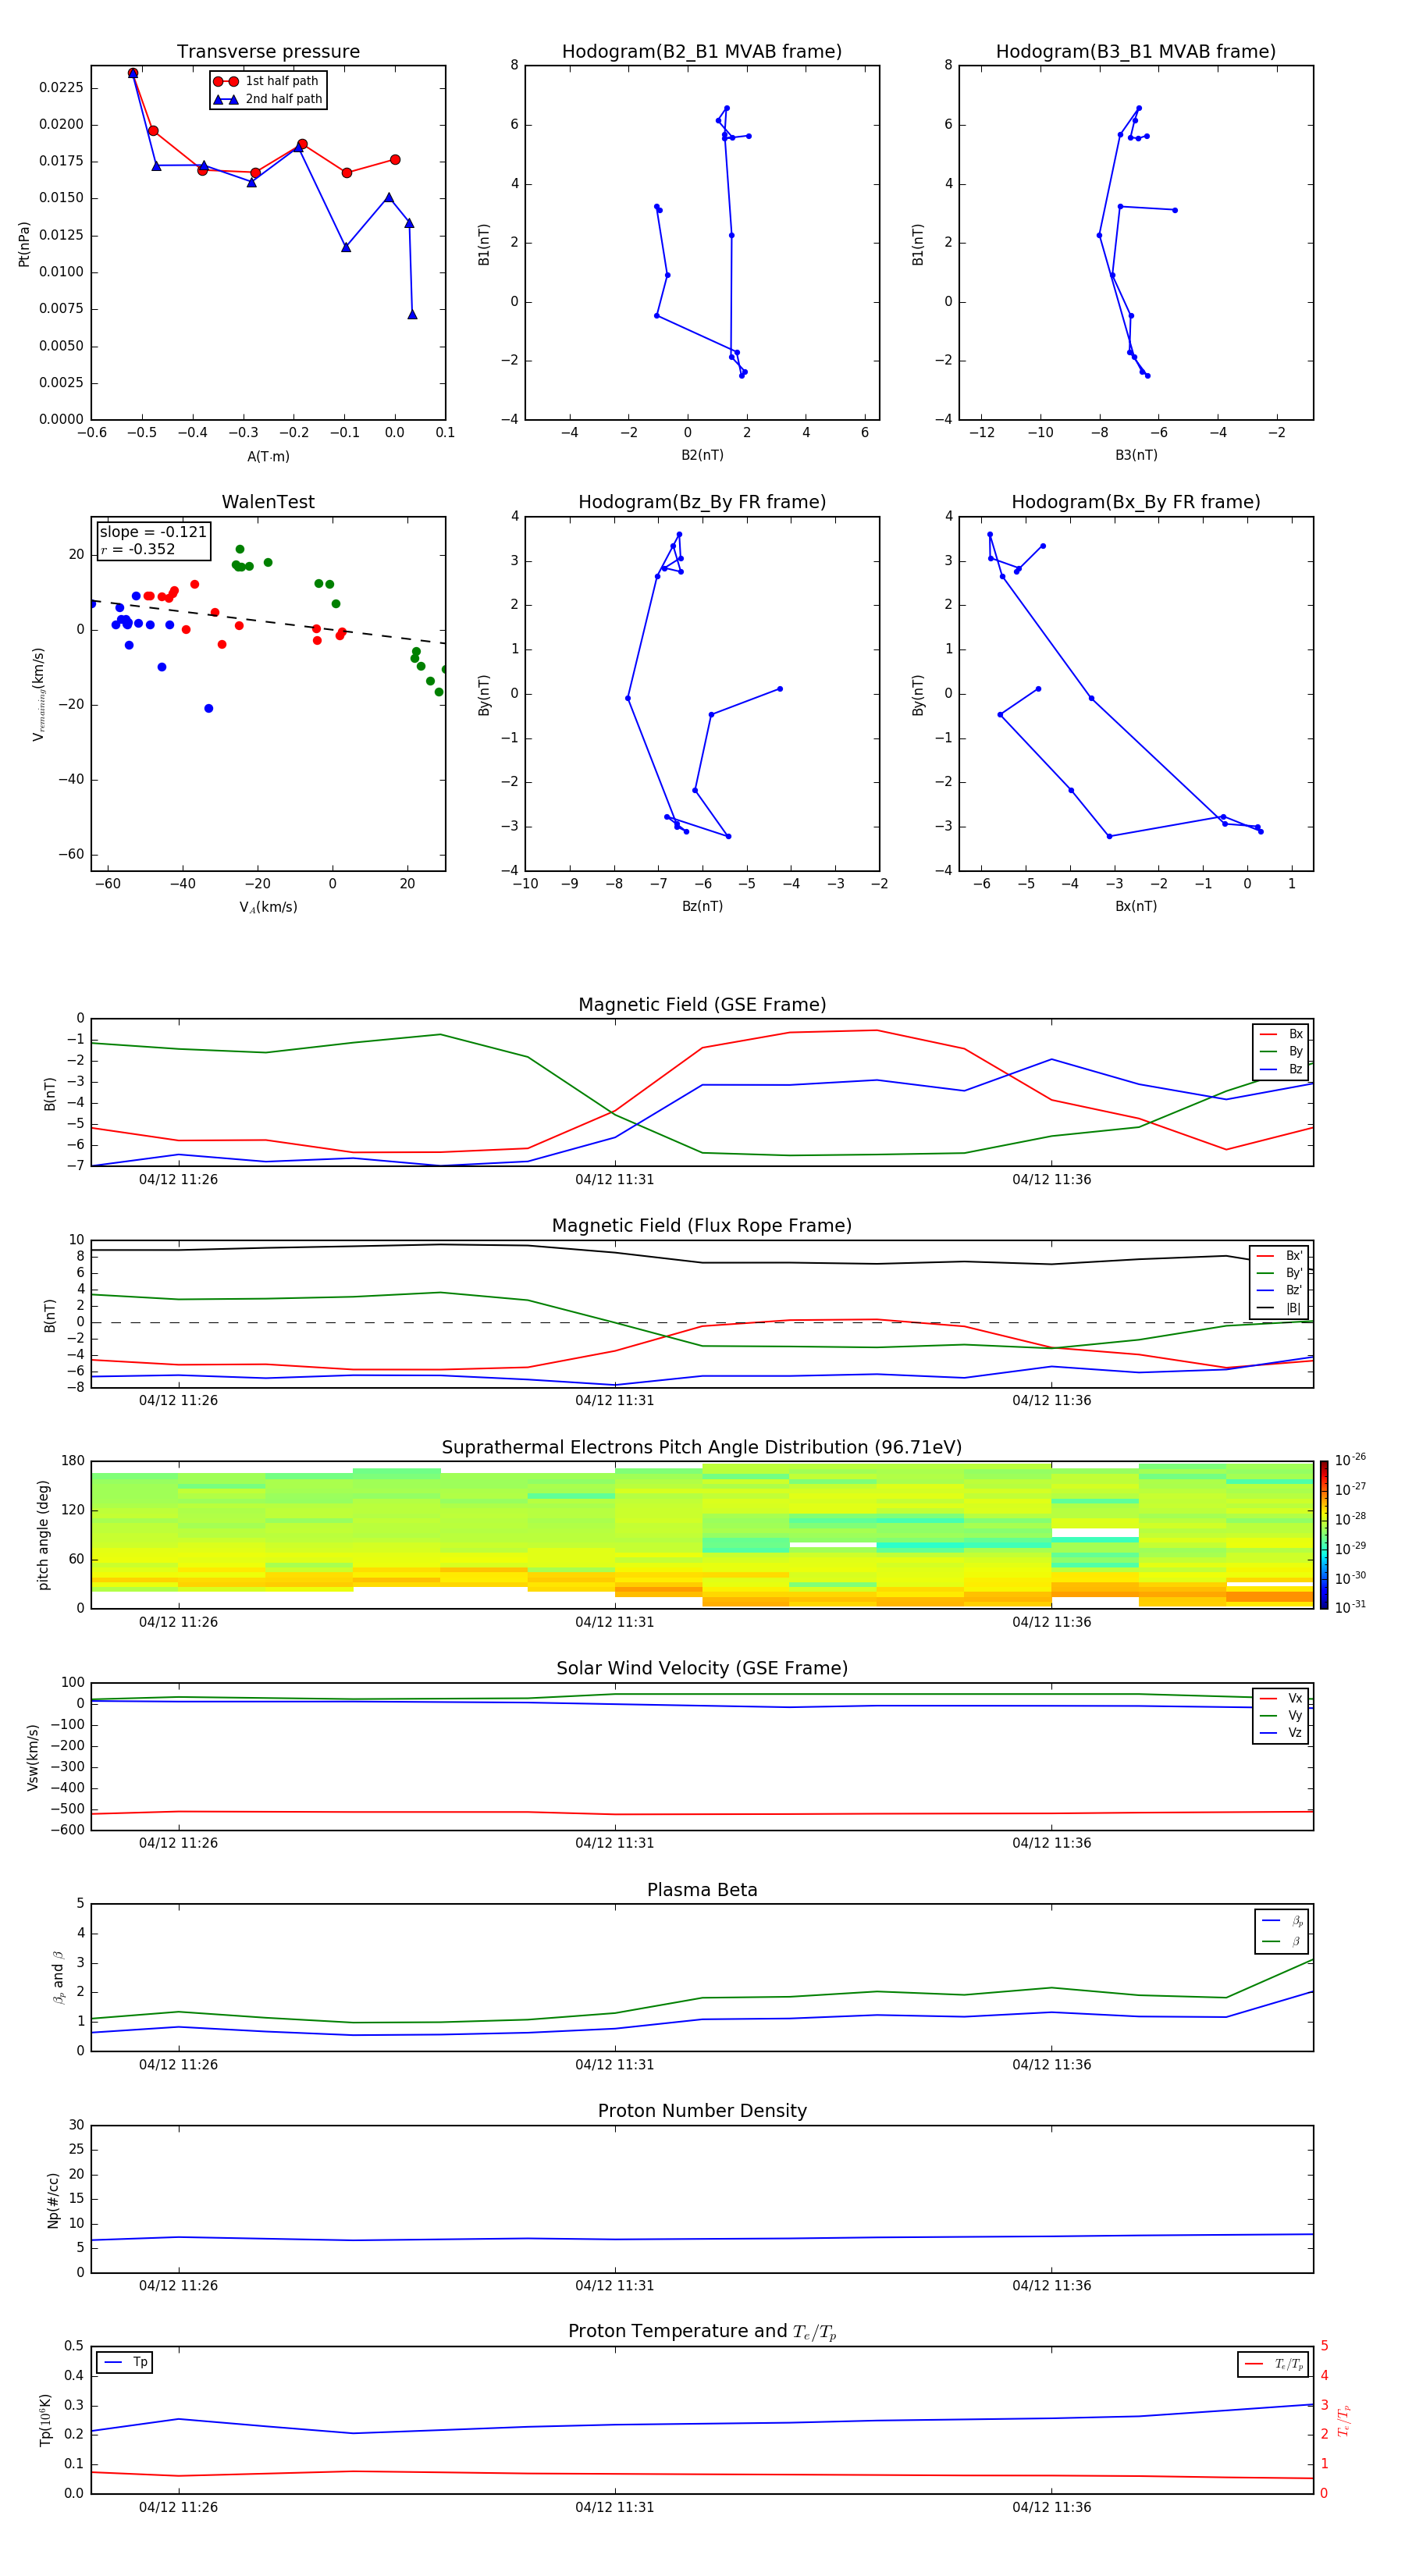Click the Vz legend entry in solar wind panel
1405x2576 pixels.
[x=1281, y=1733]
